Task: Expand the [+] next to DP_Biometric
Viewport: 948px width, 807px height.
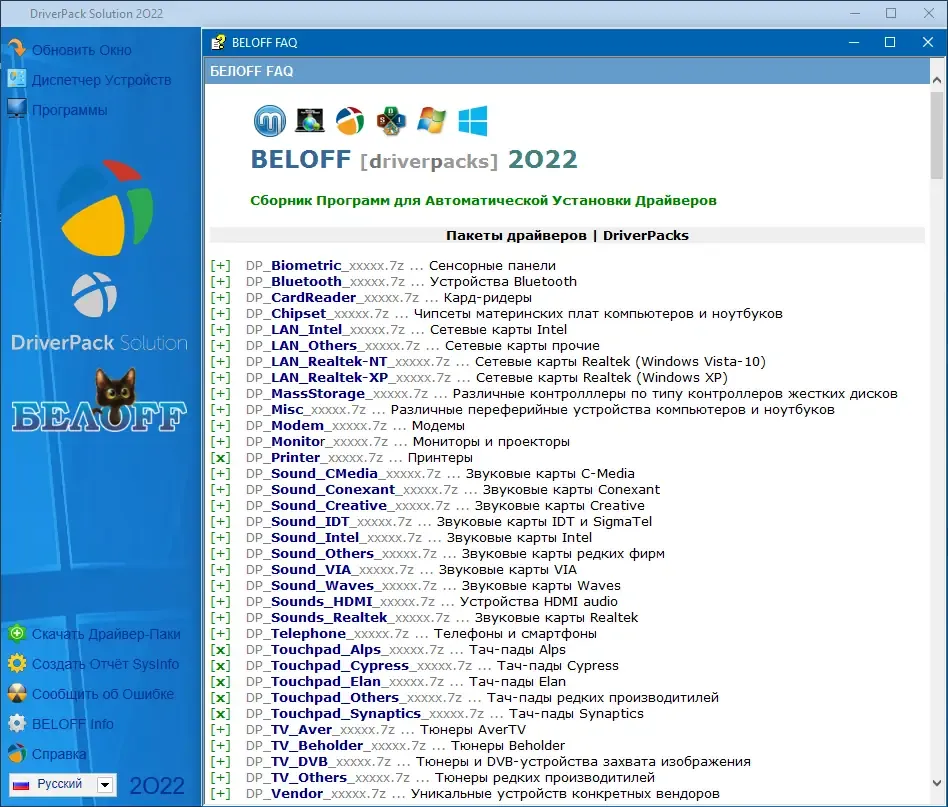Action: point(221,265)
